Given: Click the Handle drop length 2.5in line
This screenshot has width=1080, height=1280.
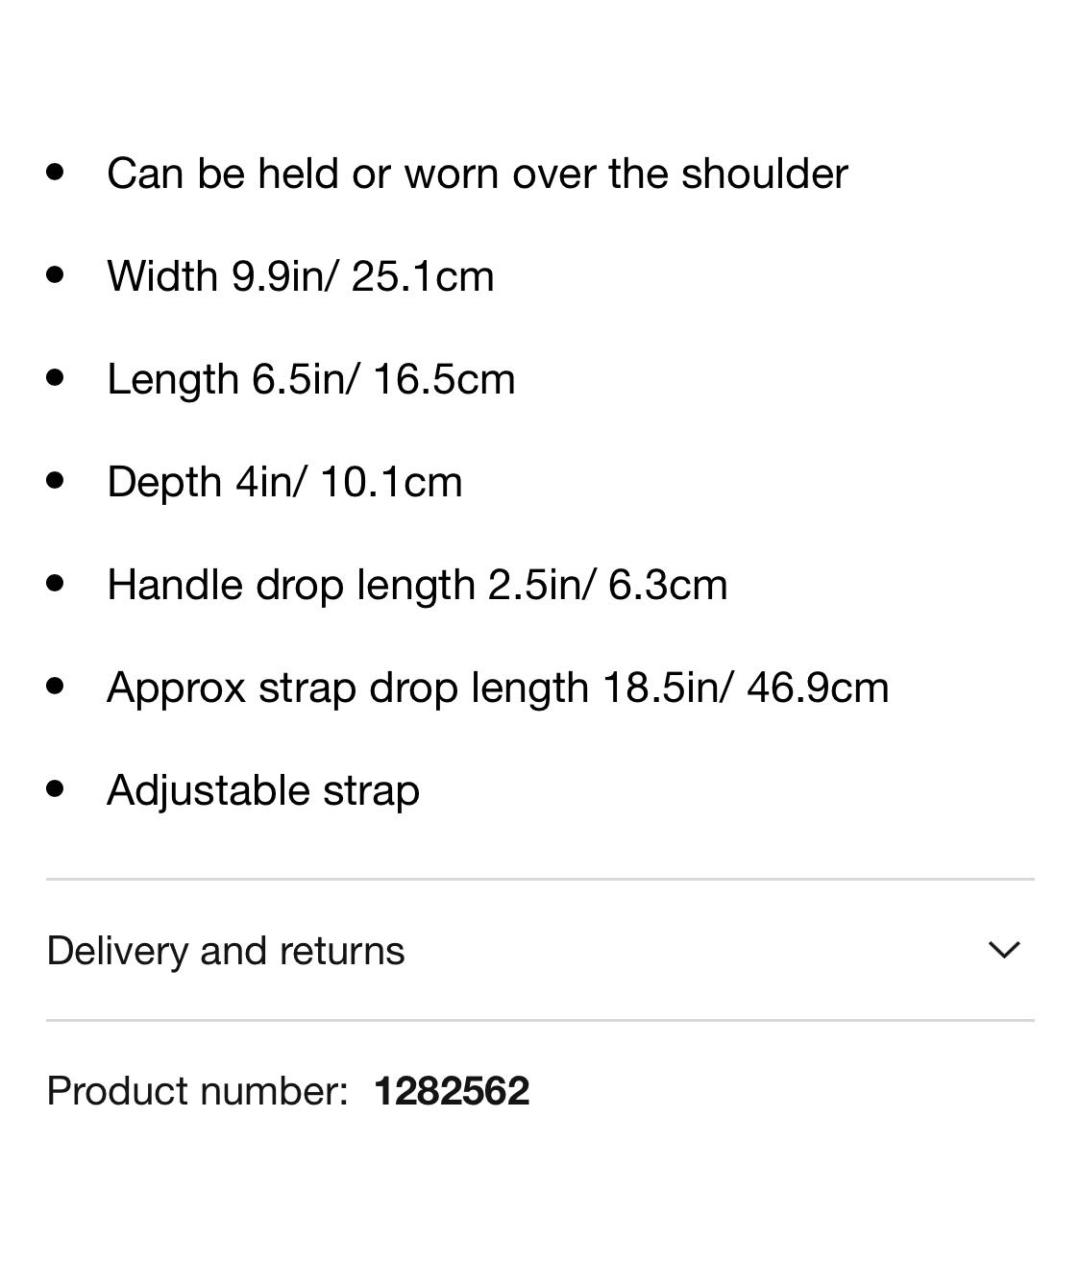Looking at the screenshot, I should pyautogui.click(x=417, y=586).
